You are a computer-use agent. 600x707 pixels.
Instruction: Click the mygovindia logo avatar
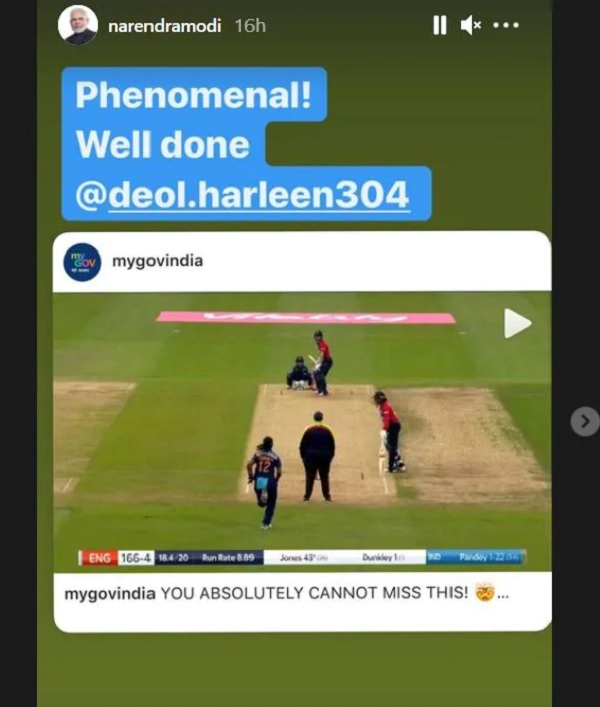82,262
